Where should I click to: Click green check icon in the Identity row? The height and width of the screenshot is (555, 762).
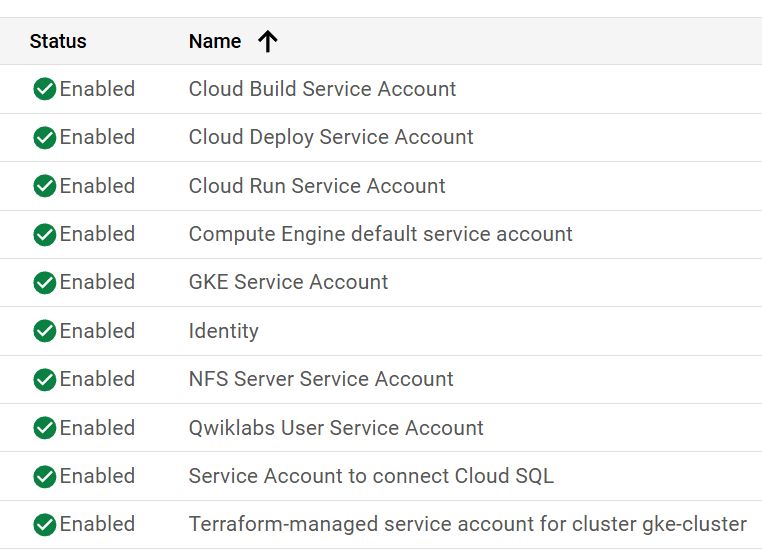45,331
